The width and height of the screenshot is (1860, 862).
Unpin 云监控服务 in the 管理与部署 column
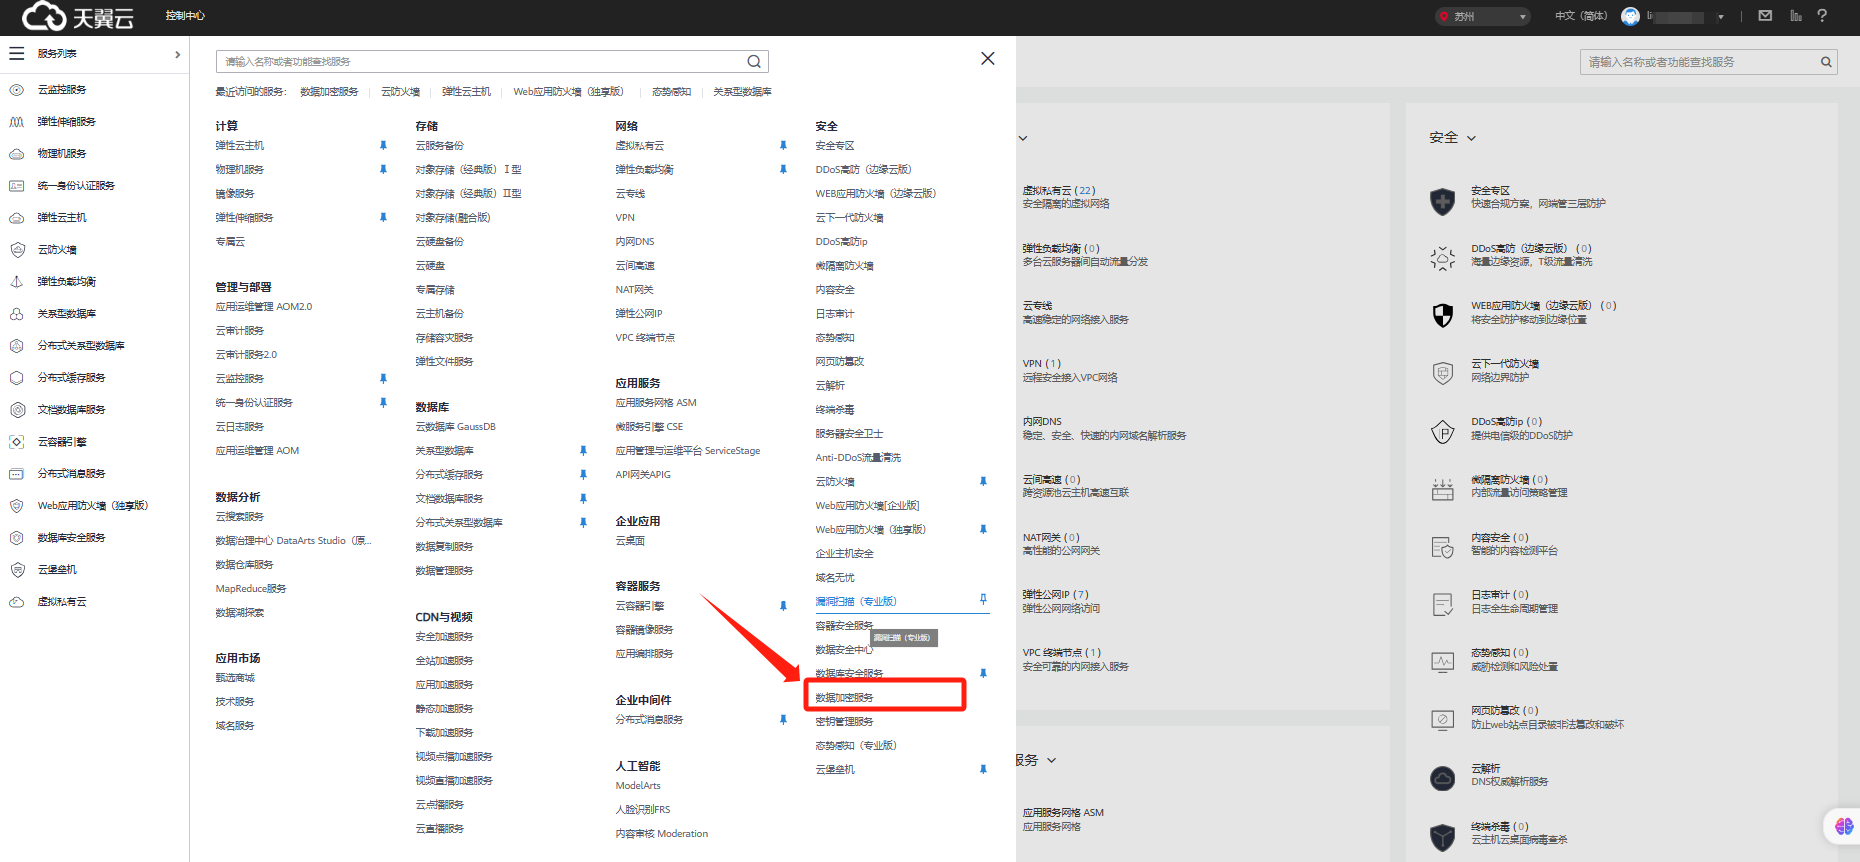[x=383, y=379]
